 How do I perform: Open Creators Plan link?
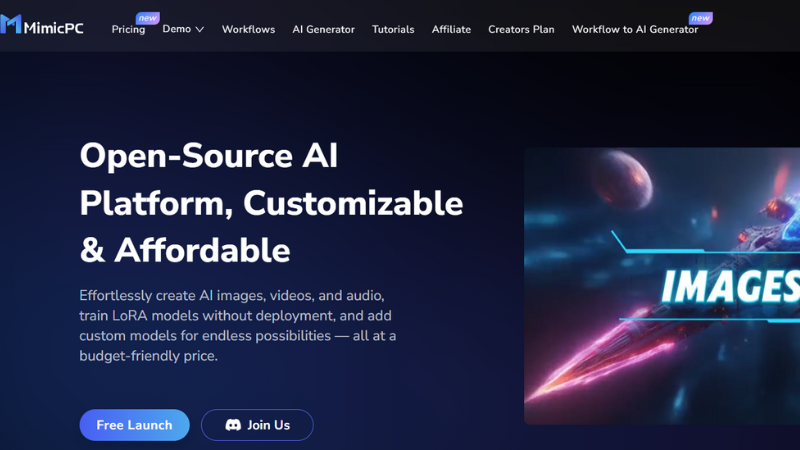pyautogui.click(x=521, y=30)
